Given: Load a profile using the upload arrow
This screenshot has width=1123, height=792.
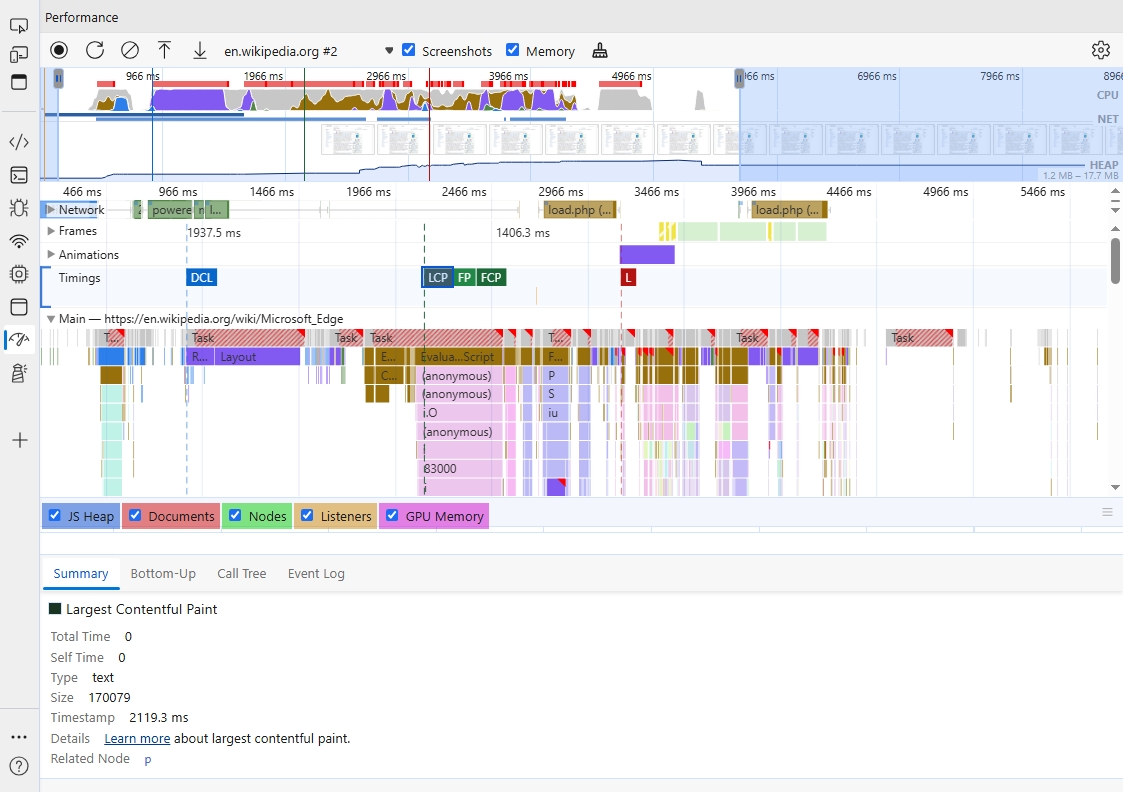Looking at the screenshot, I should [x=164, y=50].
